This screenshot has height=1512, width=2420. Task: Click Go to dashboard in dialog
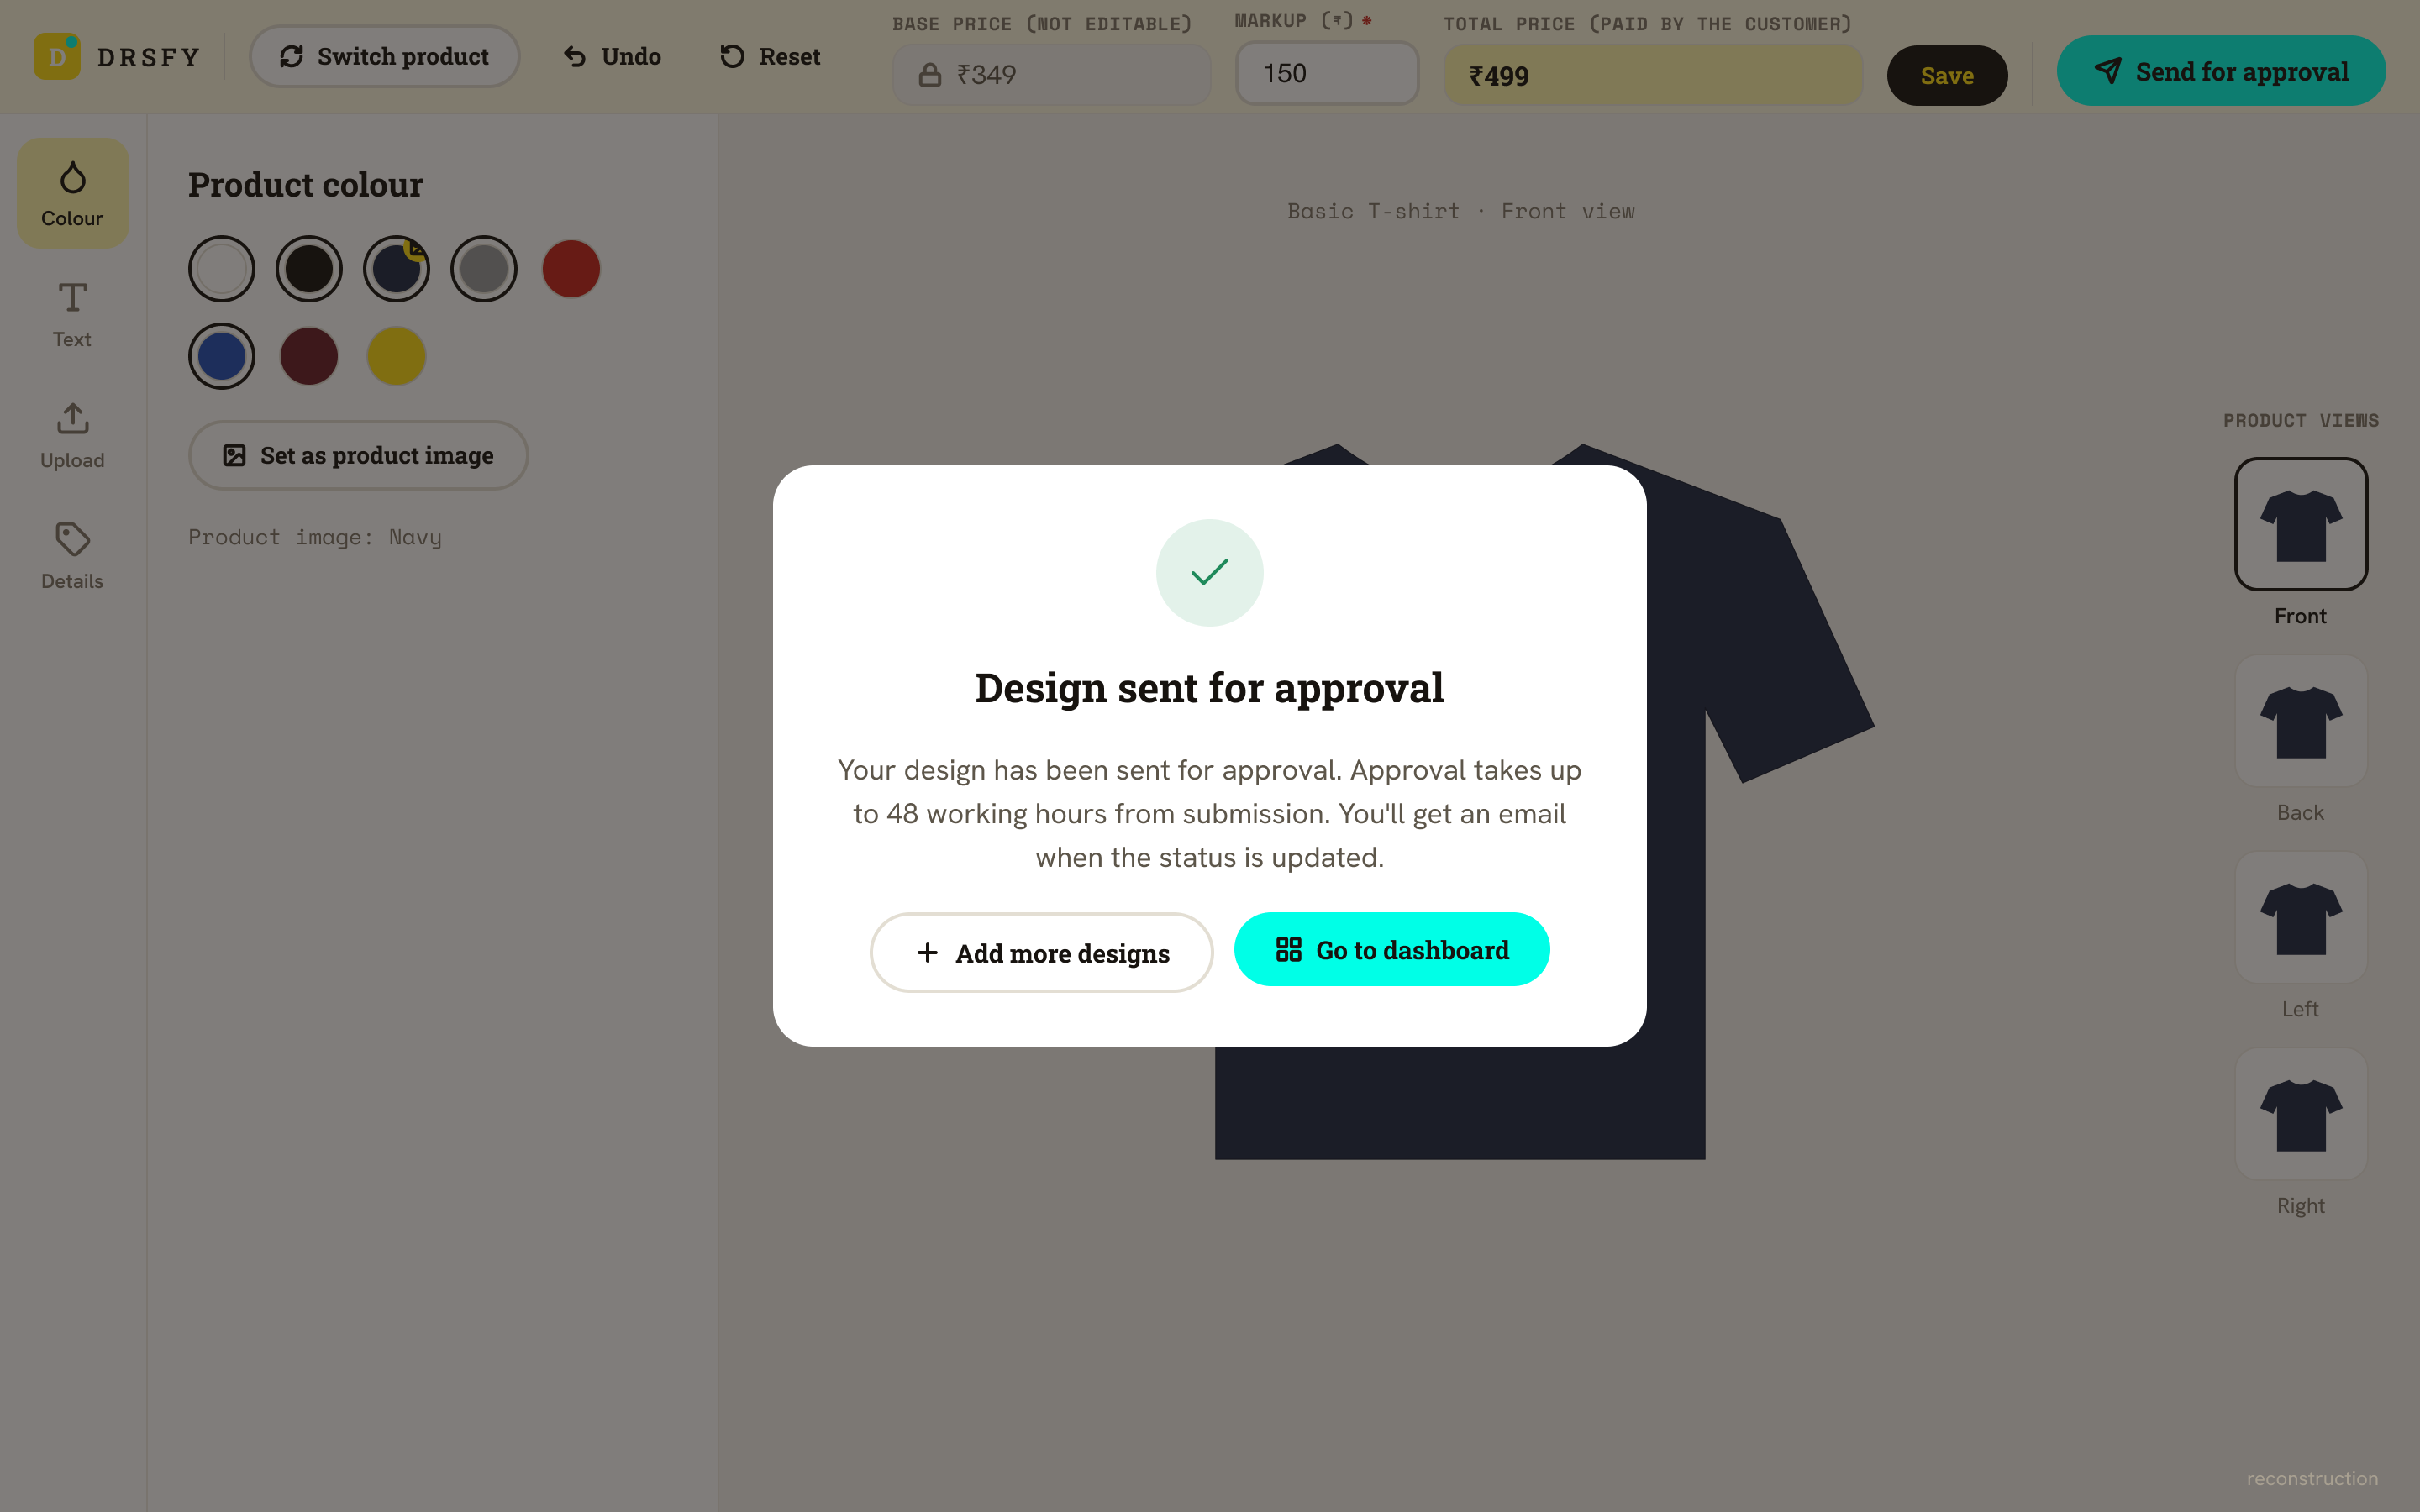1392,949
